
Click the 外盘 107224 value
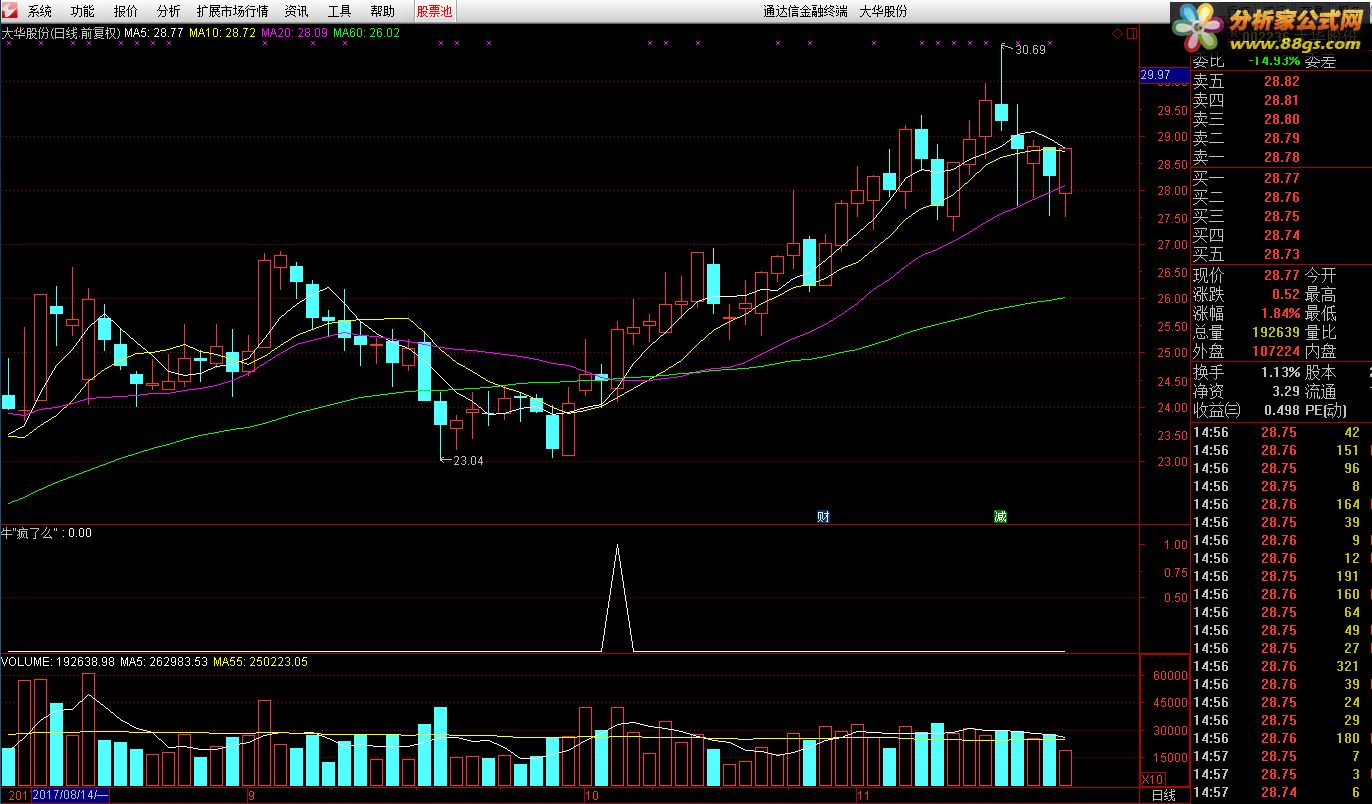pos(1276,352)
